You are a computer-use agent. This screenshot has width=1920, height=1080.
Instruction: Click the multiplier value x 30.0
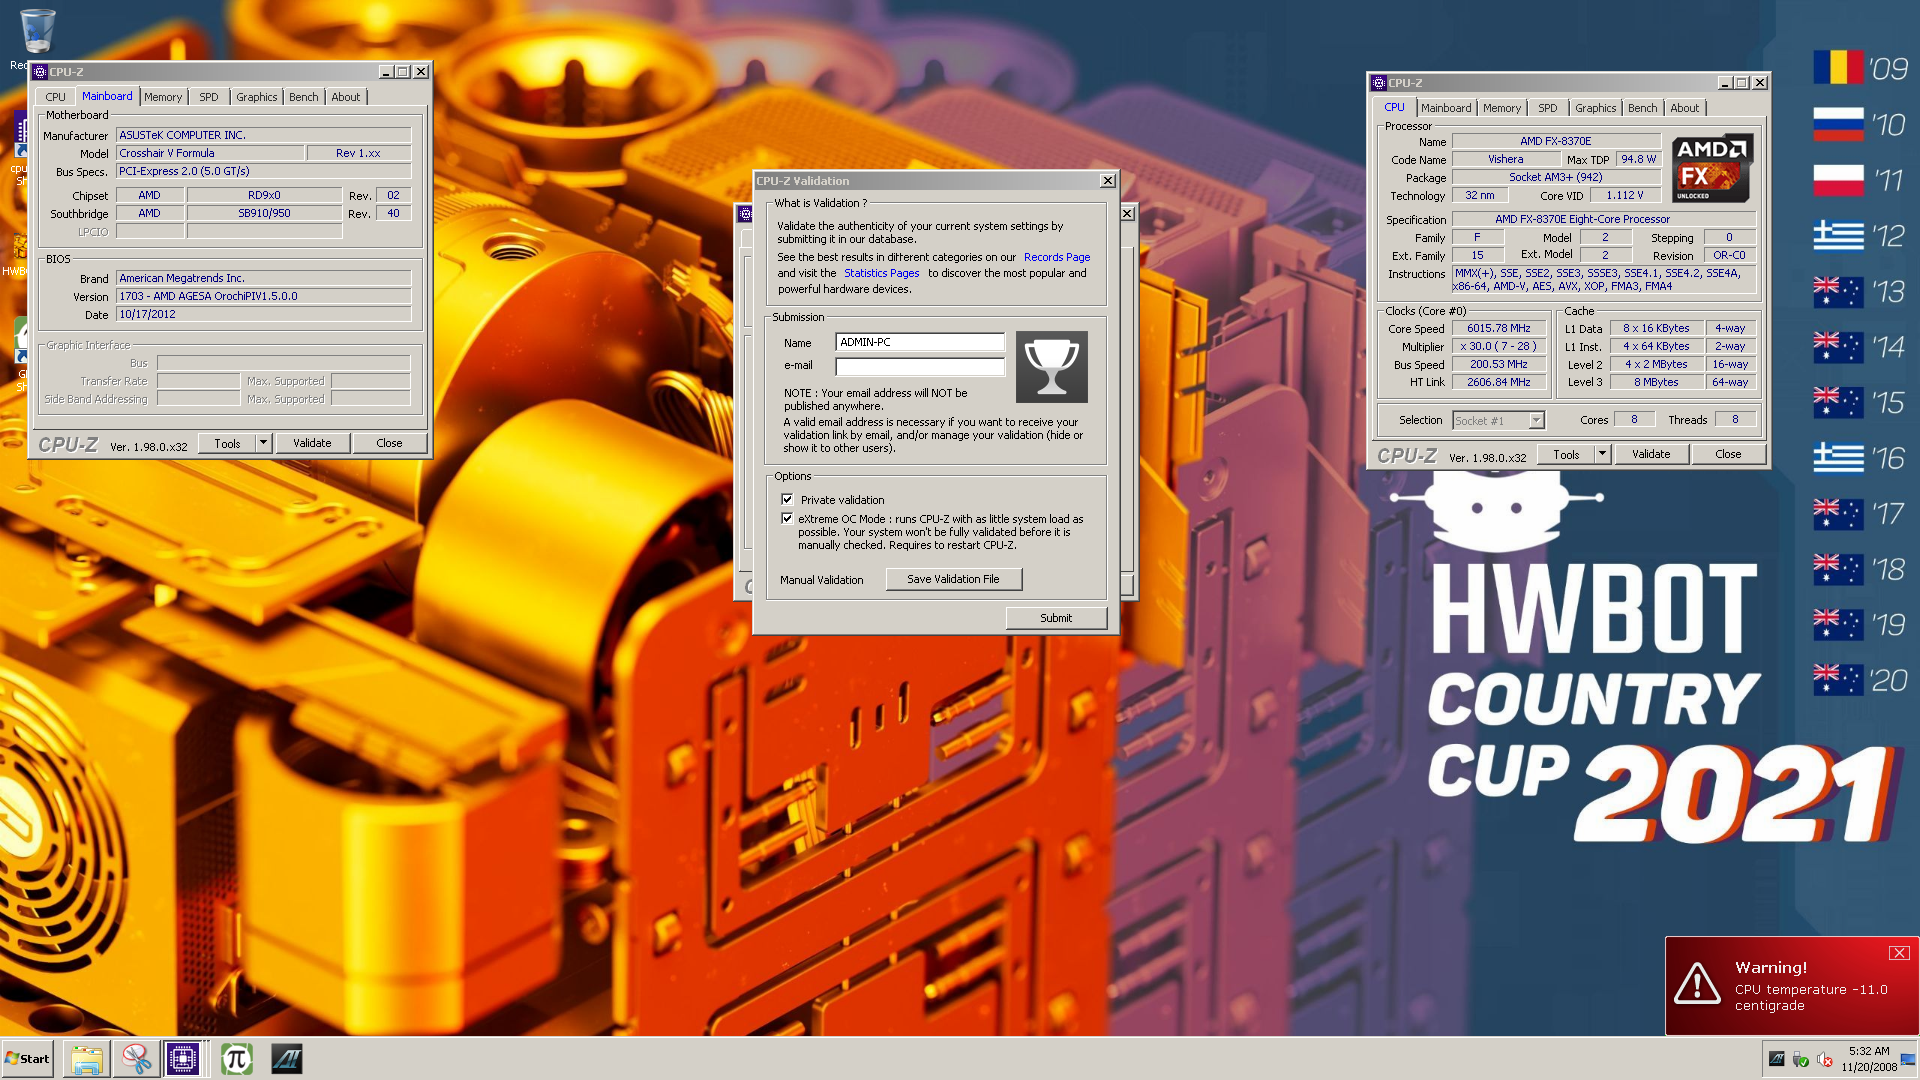1499,346
